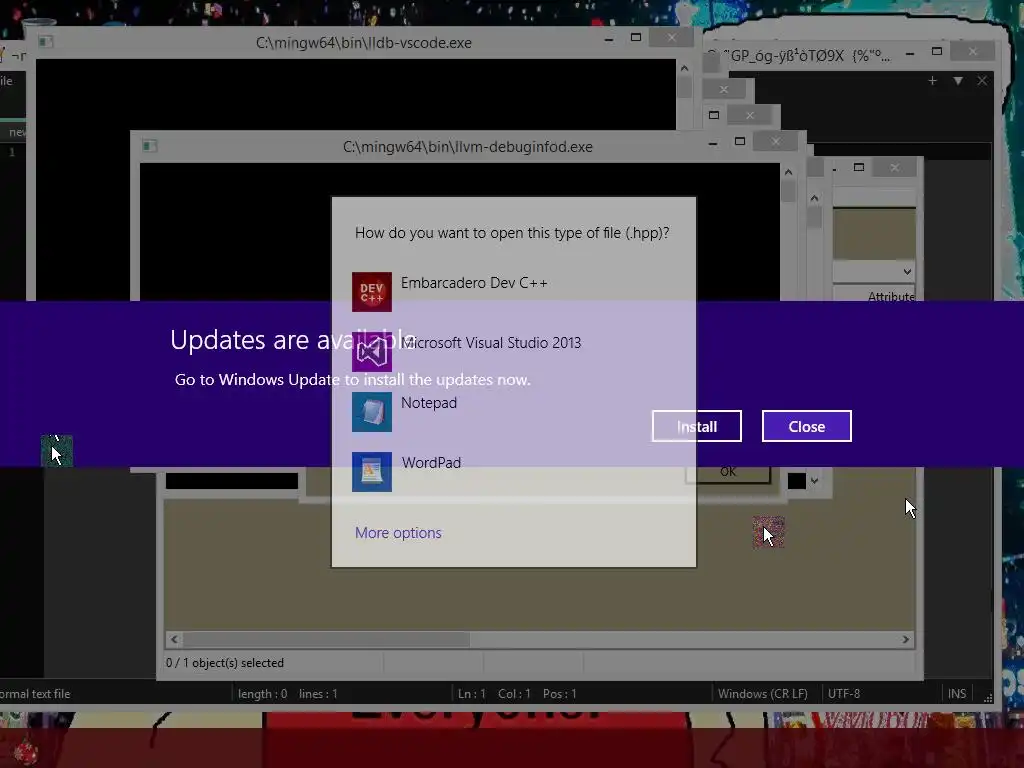Click UTF-8 encoding in status bar
The image size is (1024, 768).
[844, 694]
